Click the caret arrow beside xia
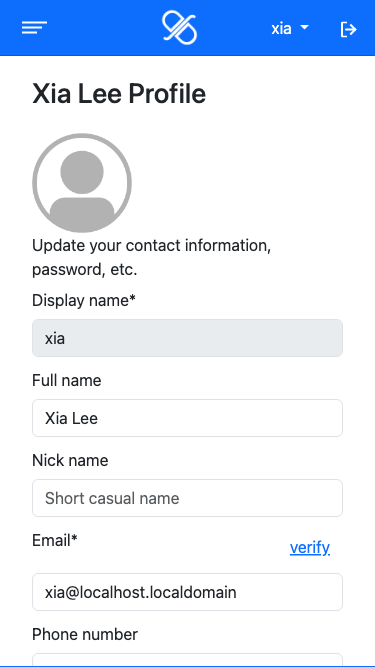Image resolution: width=375 pixels, height=667 pixels. [x=304, y=27]
